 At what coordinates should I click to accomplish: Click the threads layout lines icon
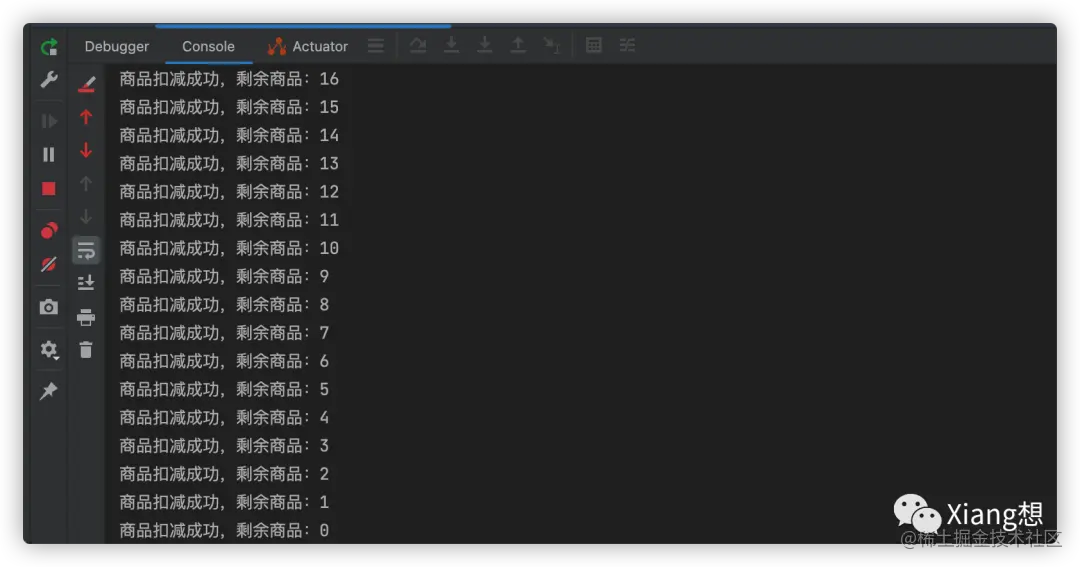[376, 45]
